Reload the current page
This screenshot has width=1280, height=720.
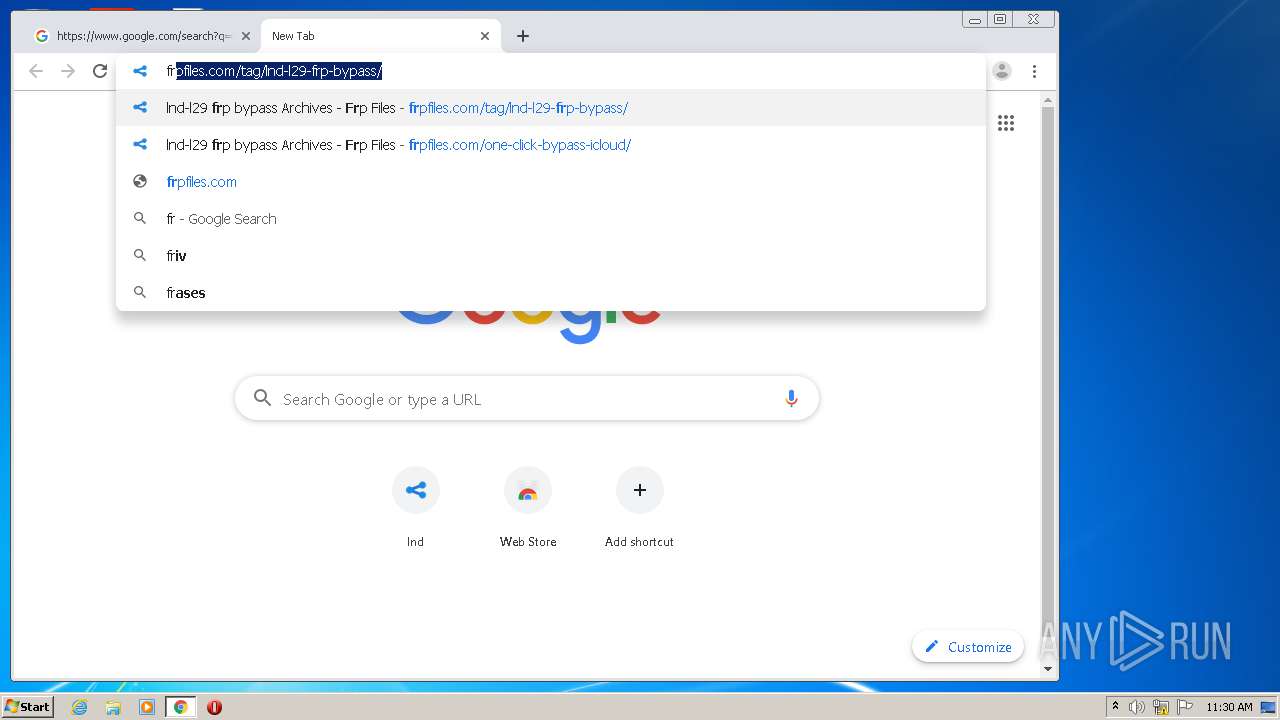pos(100,71)
